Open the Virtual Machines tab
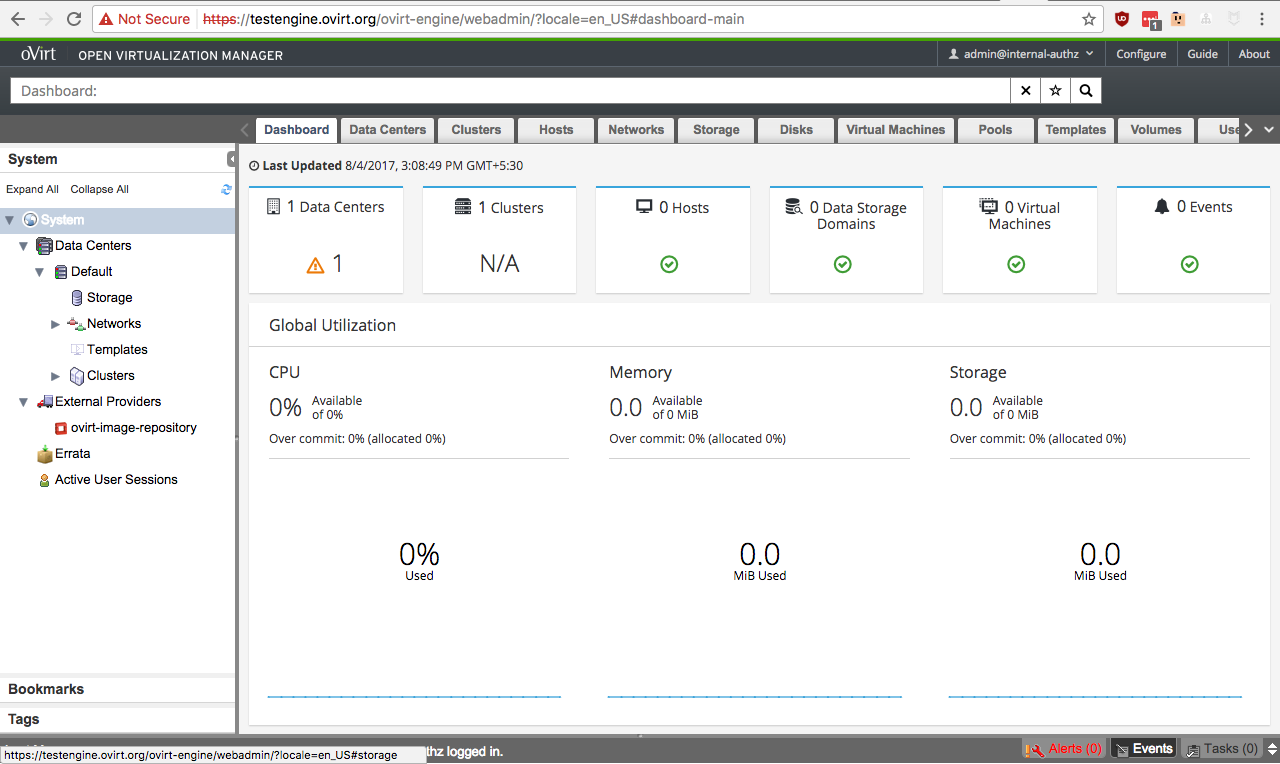This screenshot has width=1280, height=764. point(895,130)
